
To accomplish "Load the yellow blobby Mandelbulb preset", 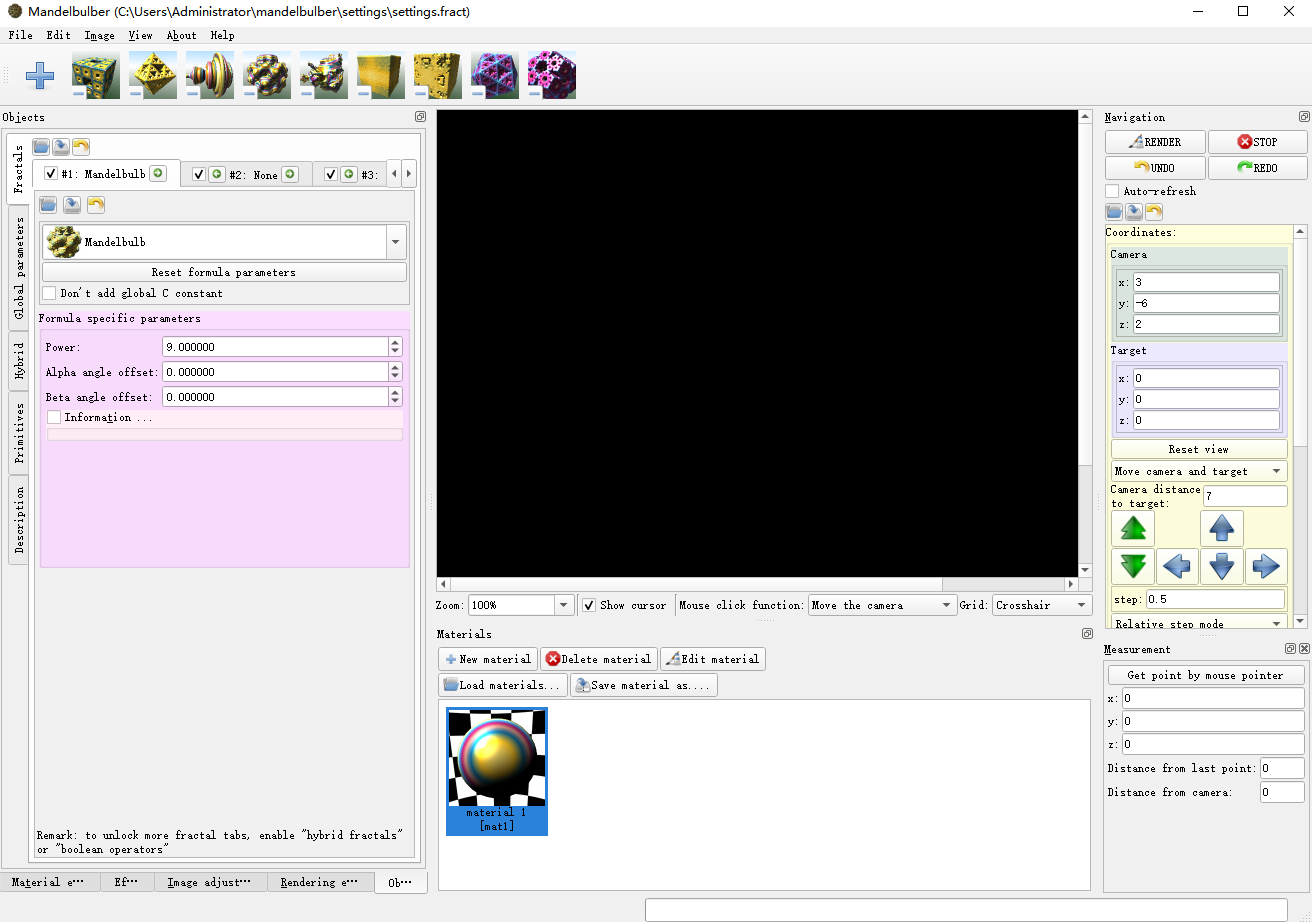I will [266, 75].
